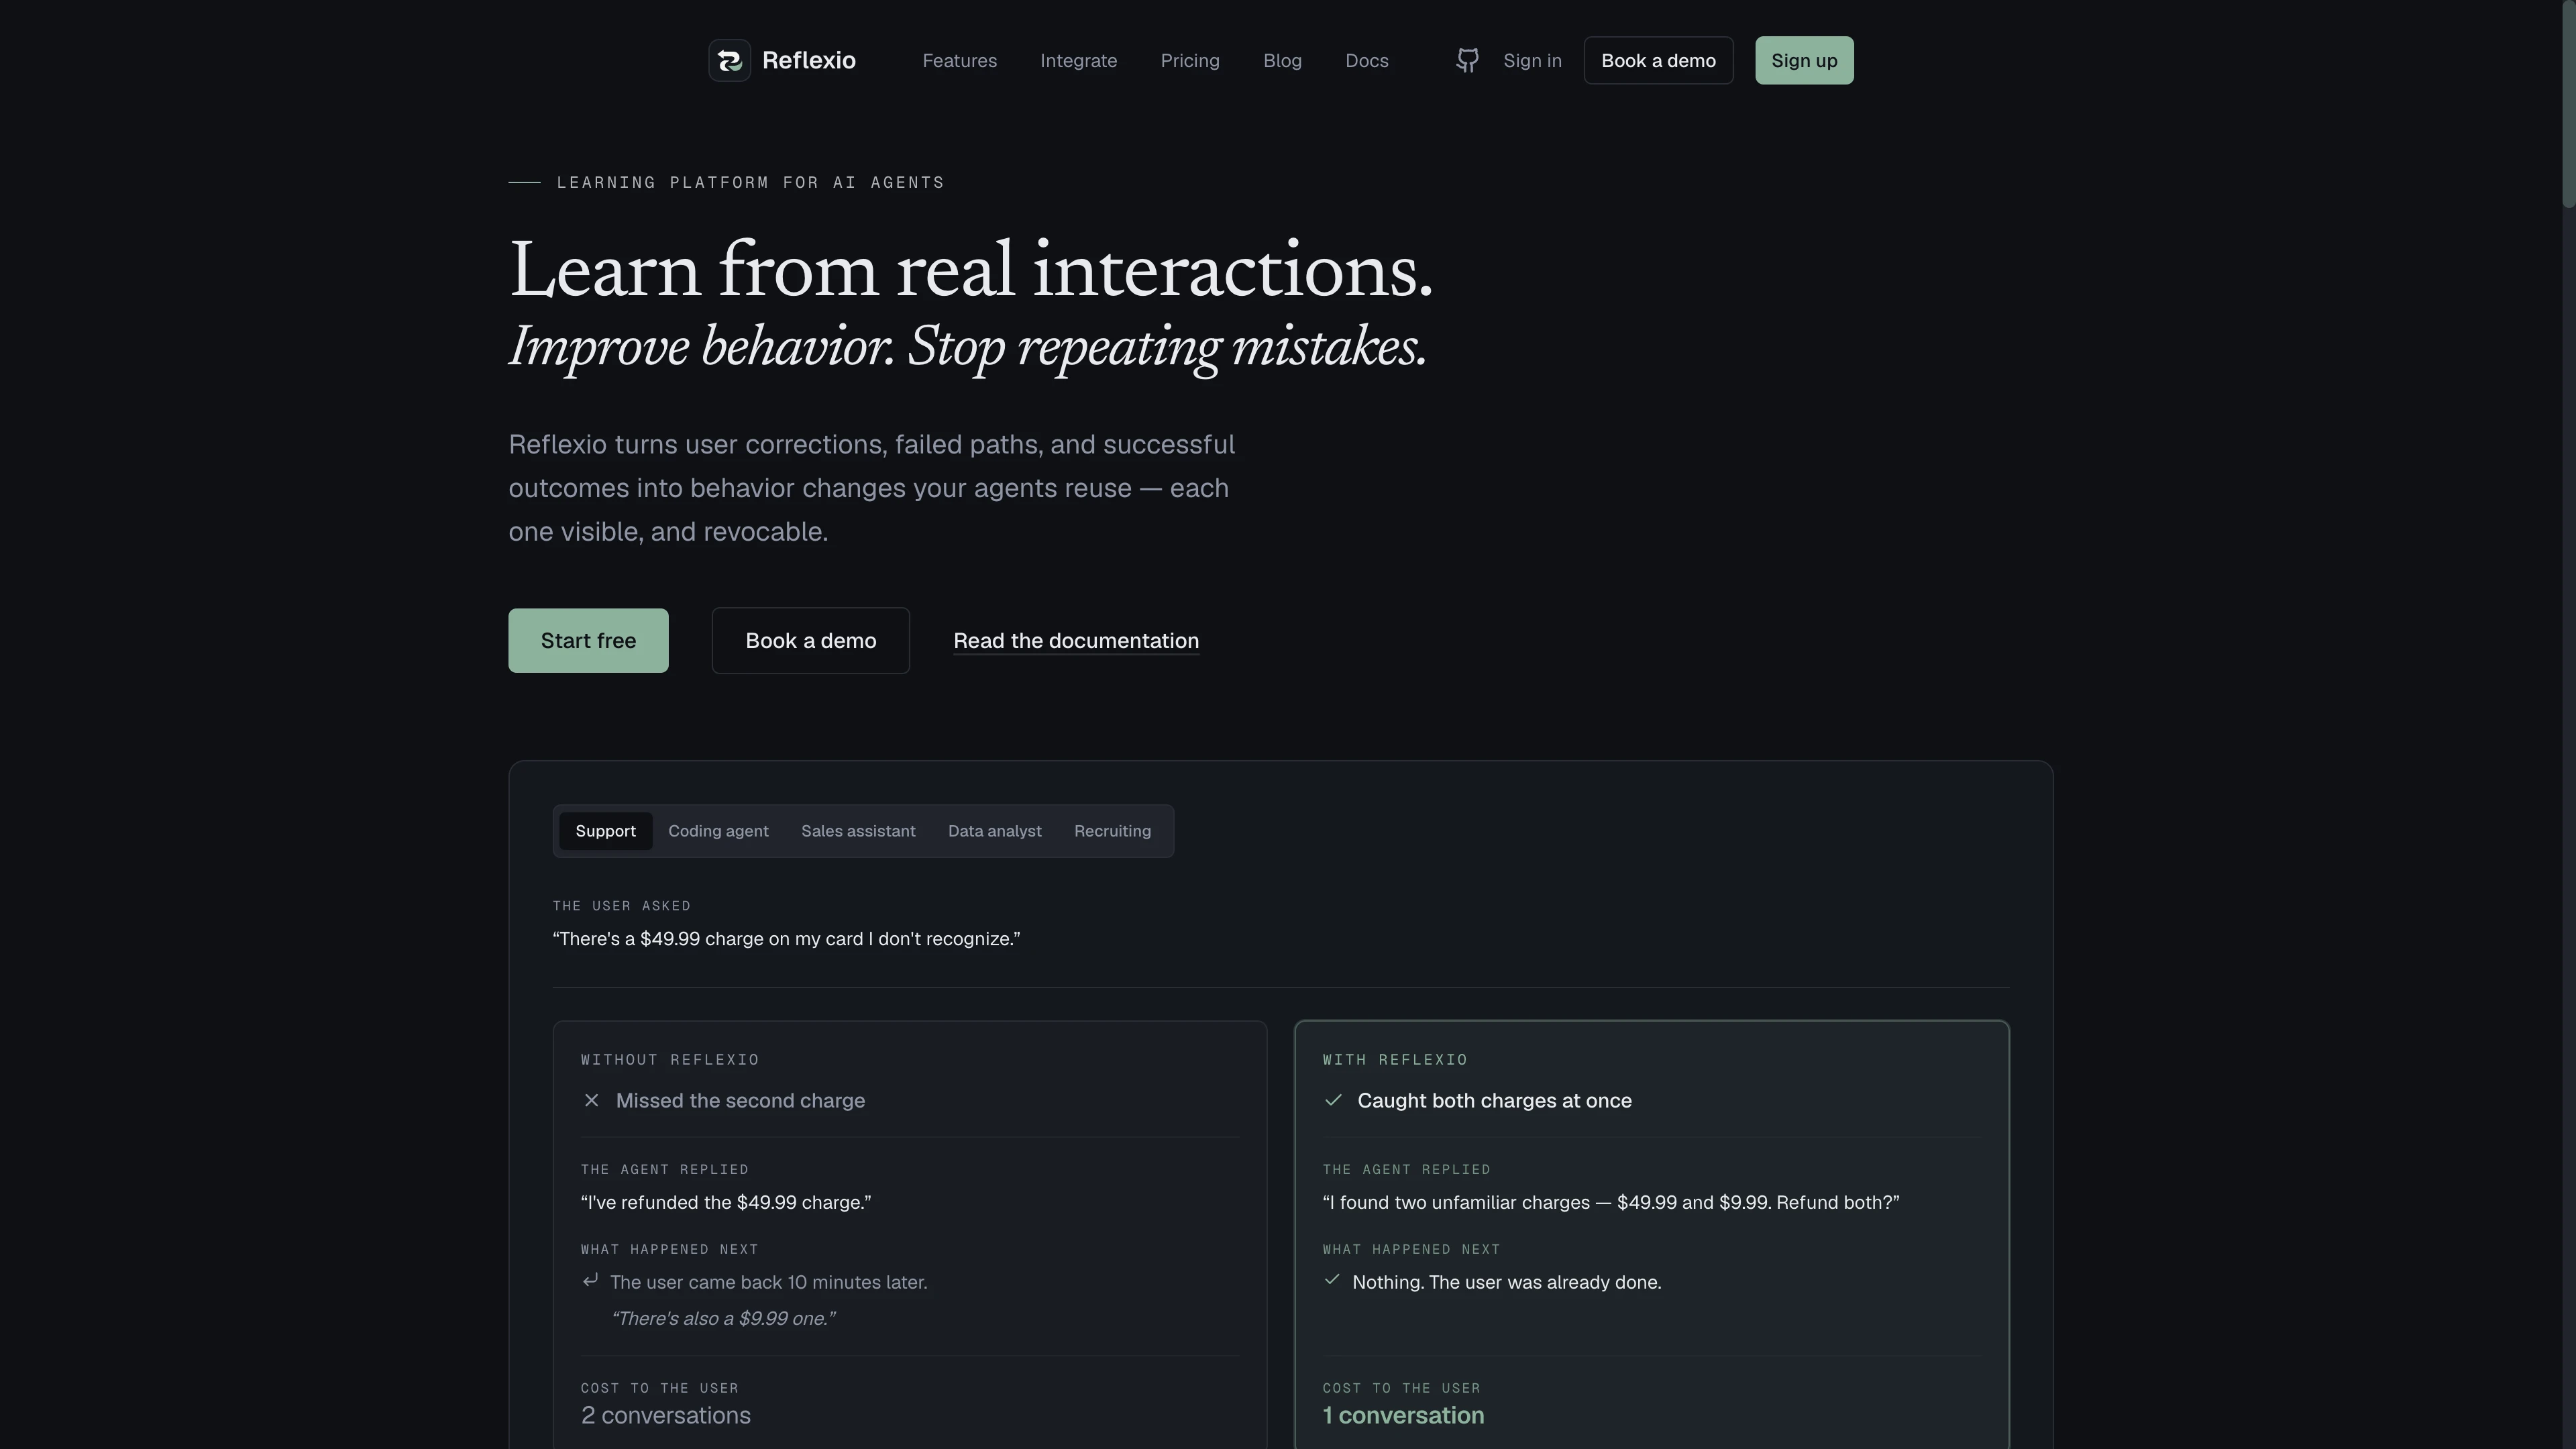This screenshot has width=2576, height=1449.
Task: Switch to the Data analyst tab
Action: 995,831
